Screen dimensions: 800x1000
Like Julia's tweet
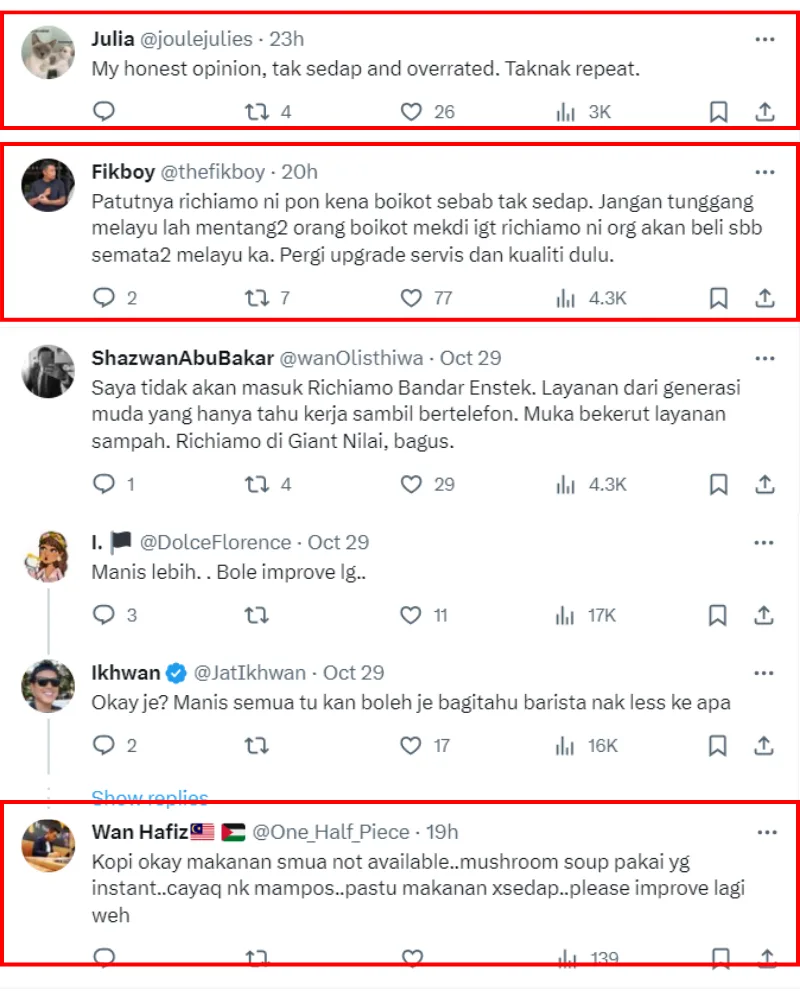411,112
